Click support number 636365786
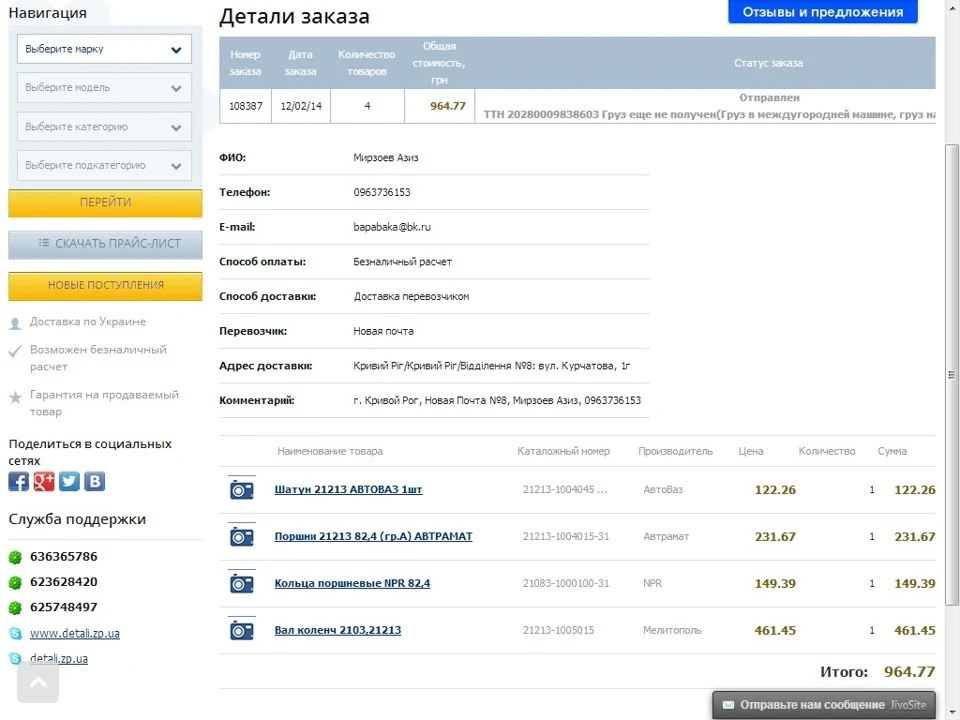This screenshot has width=960, height=720. [x=64, y=557]
